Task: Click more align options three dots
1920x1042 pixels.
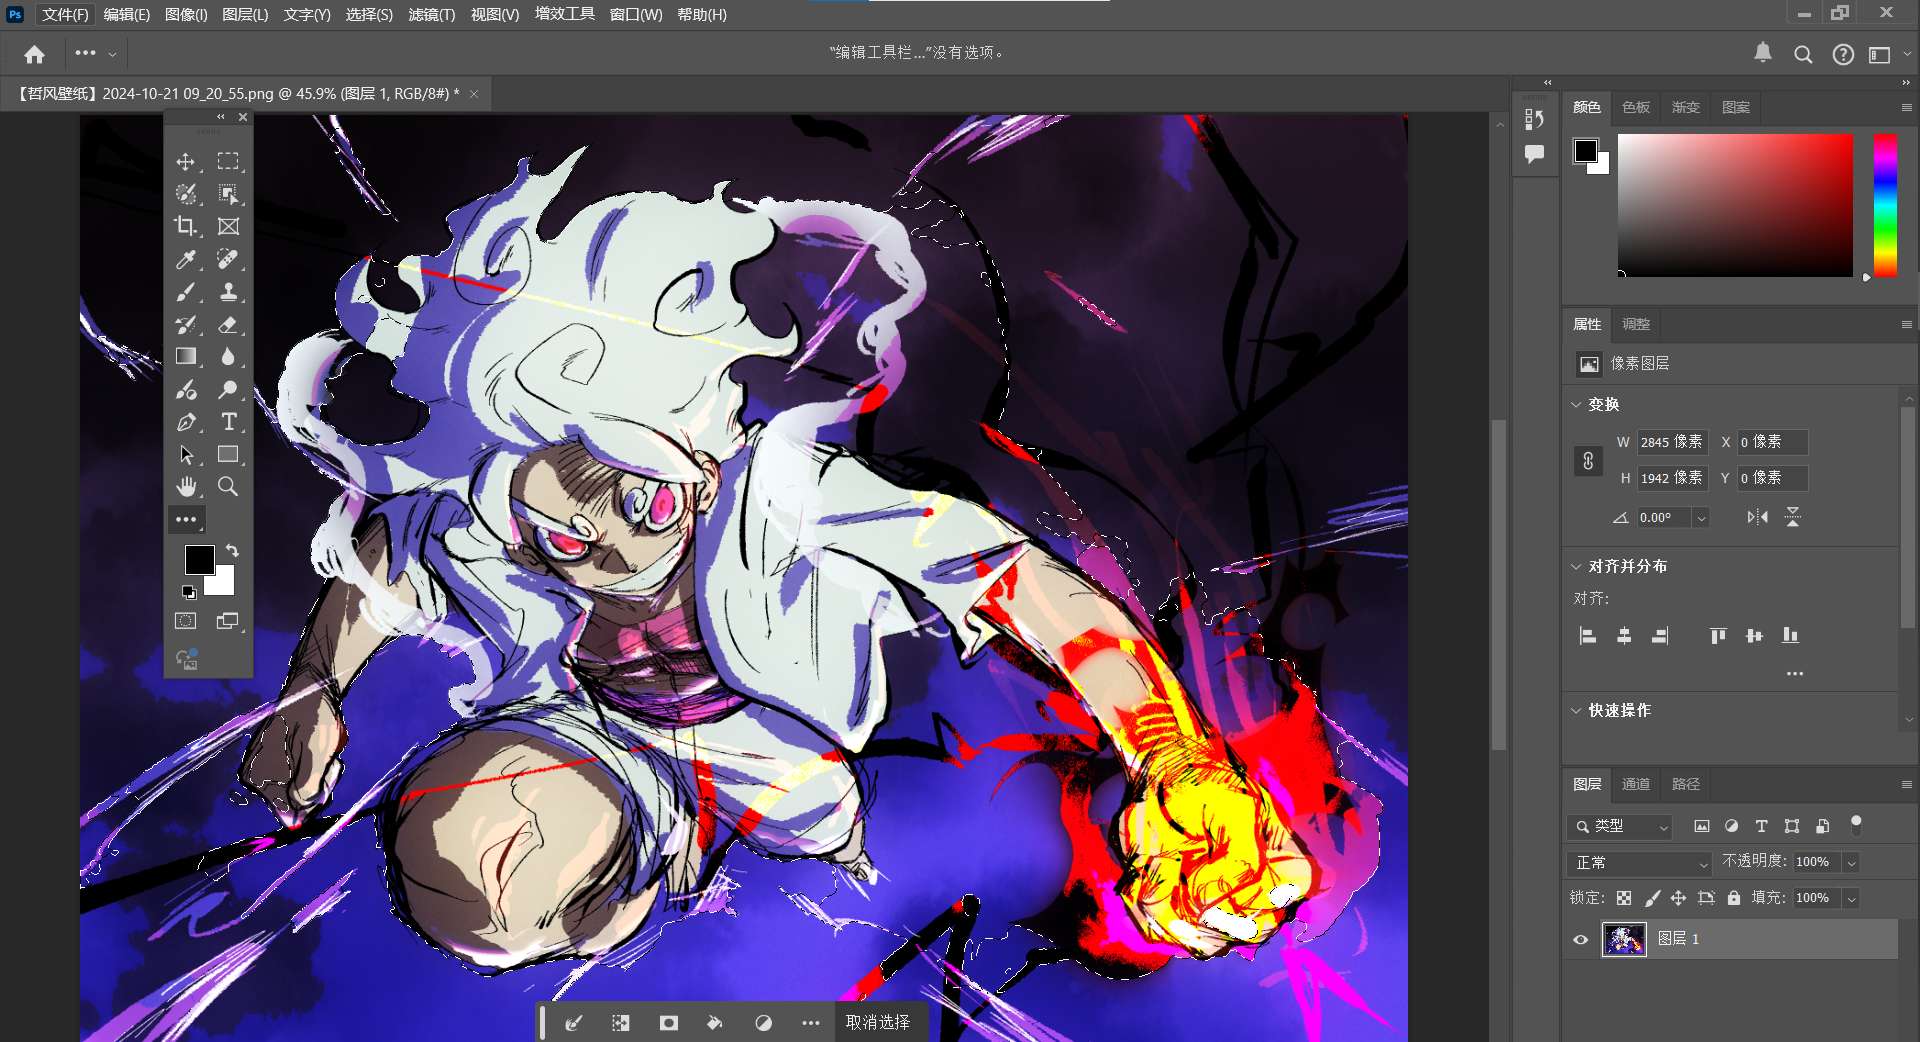Action: [1795, 674]
